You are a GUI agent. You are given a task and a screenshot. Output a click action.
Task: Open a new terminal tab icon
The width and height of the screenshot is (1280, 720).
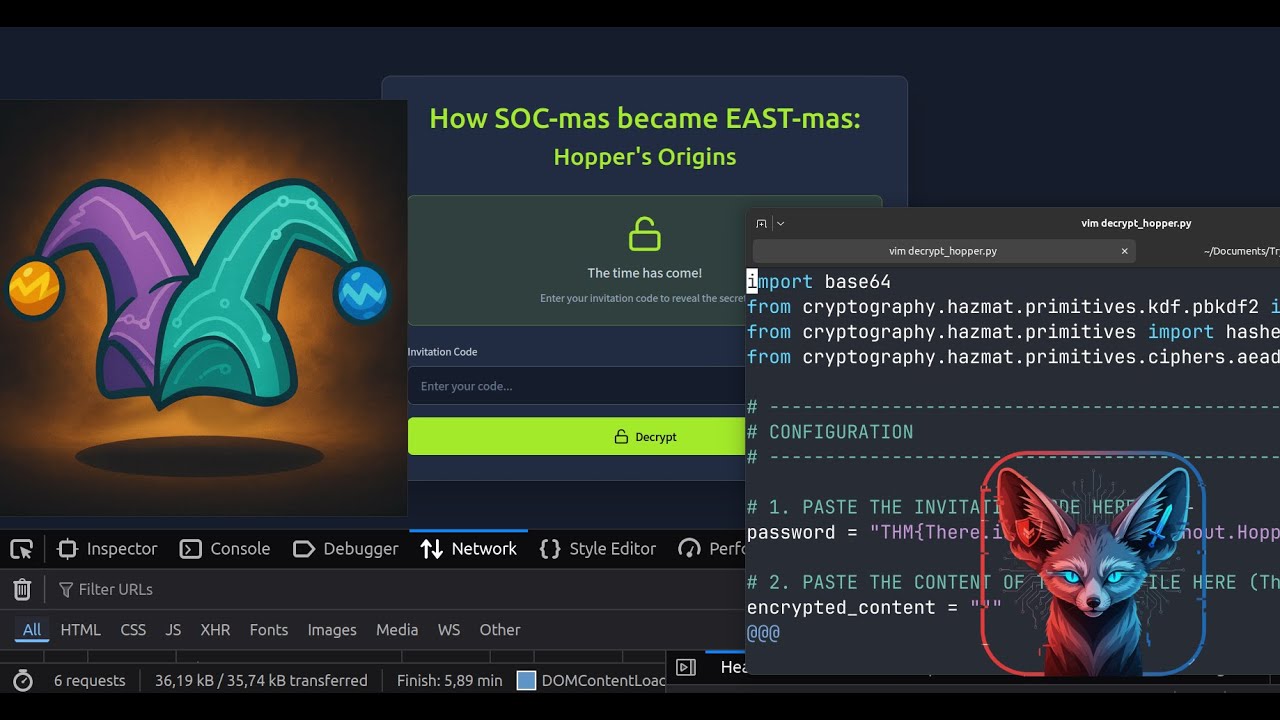click(x=761, y=224)
